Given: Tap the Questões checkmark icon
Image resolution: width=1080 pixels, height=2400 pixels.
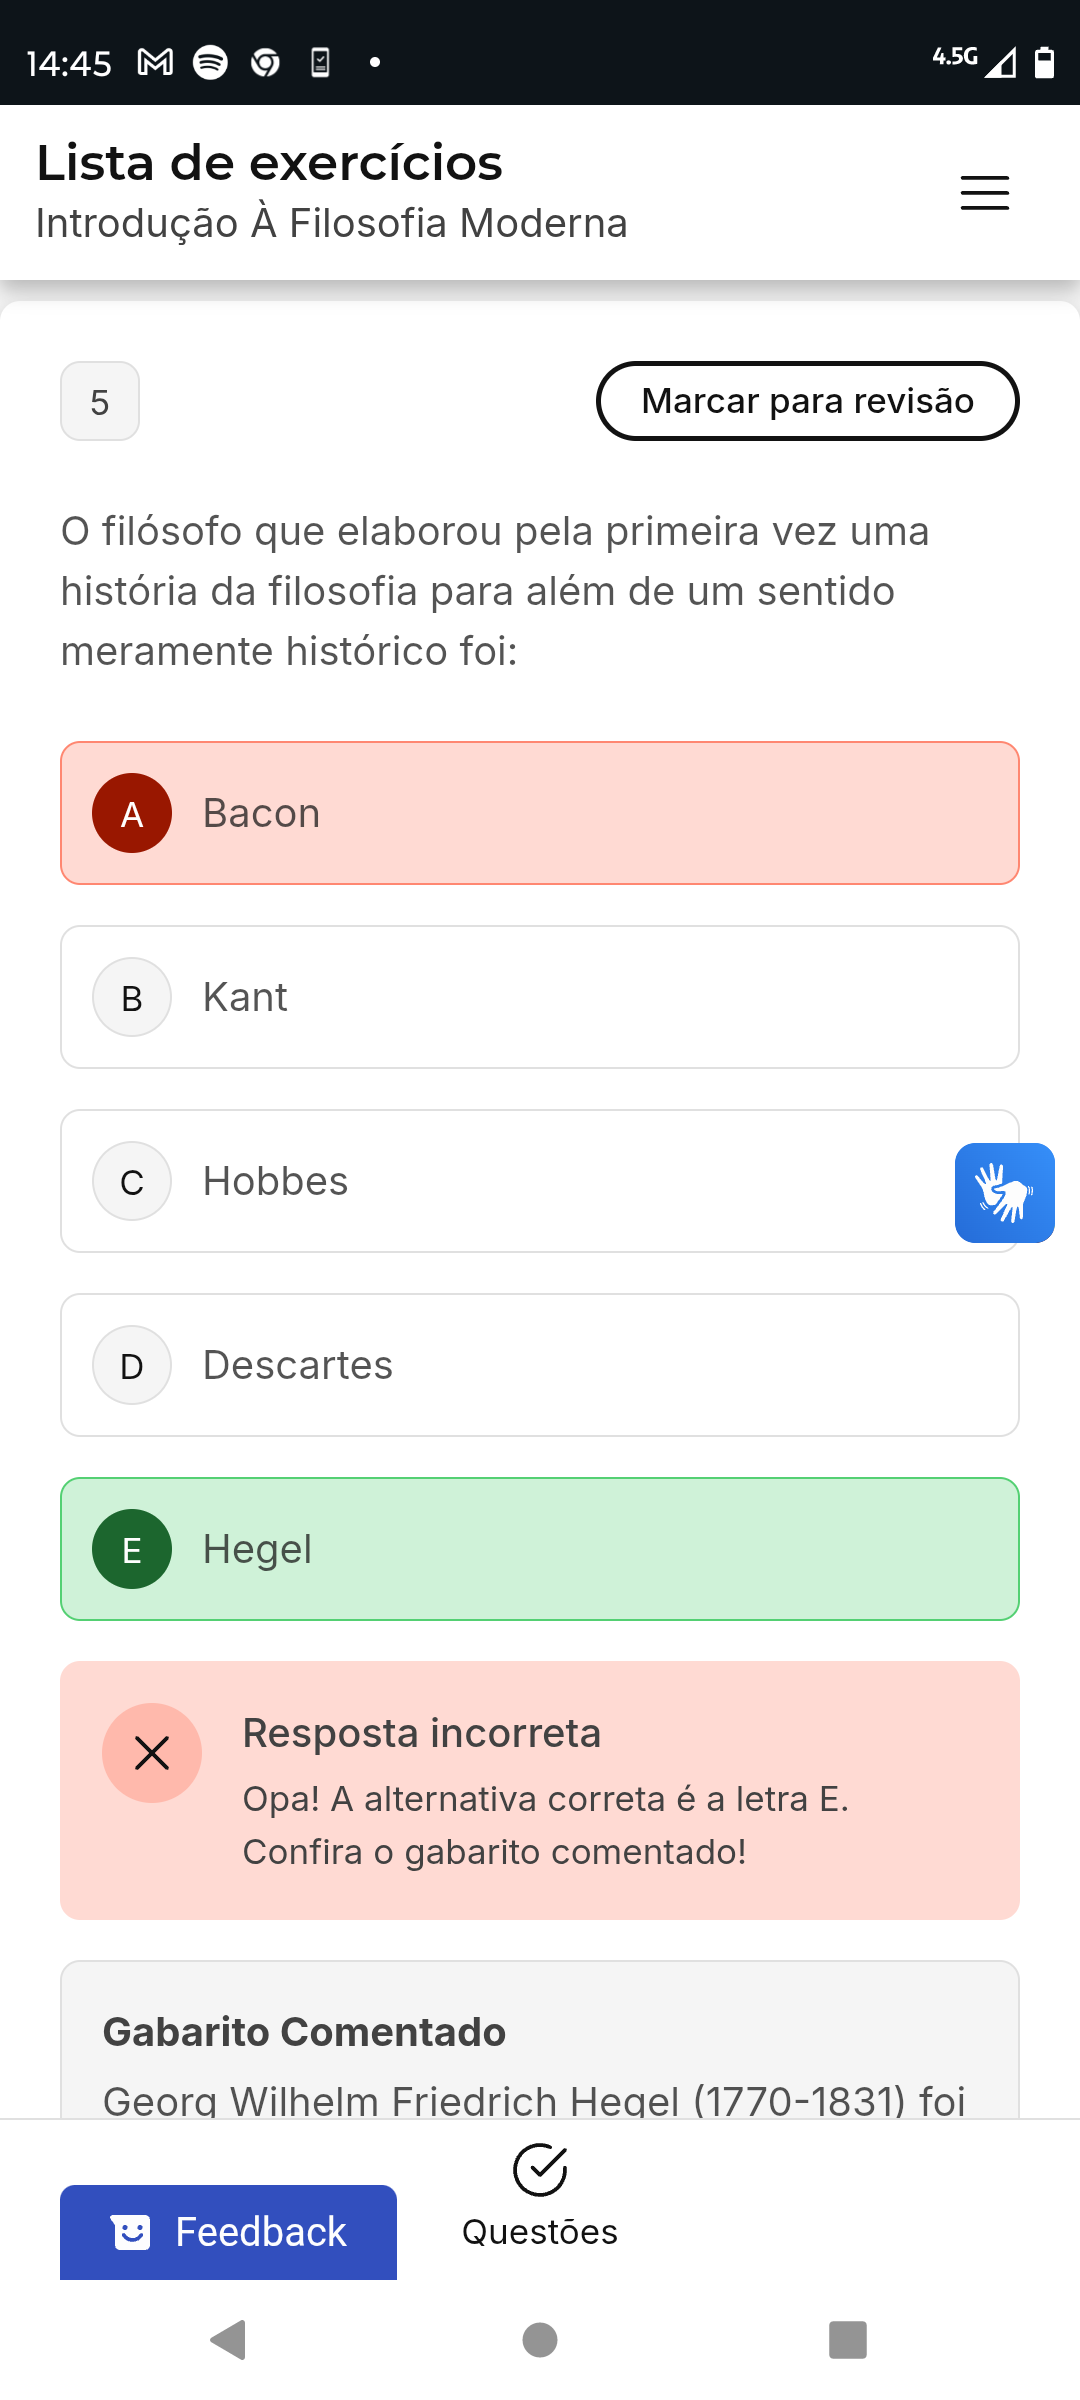Looking at the screenshot, I should coord(540,2169).
